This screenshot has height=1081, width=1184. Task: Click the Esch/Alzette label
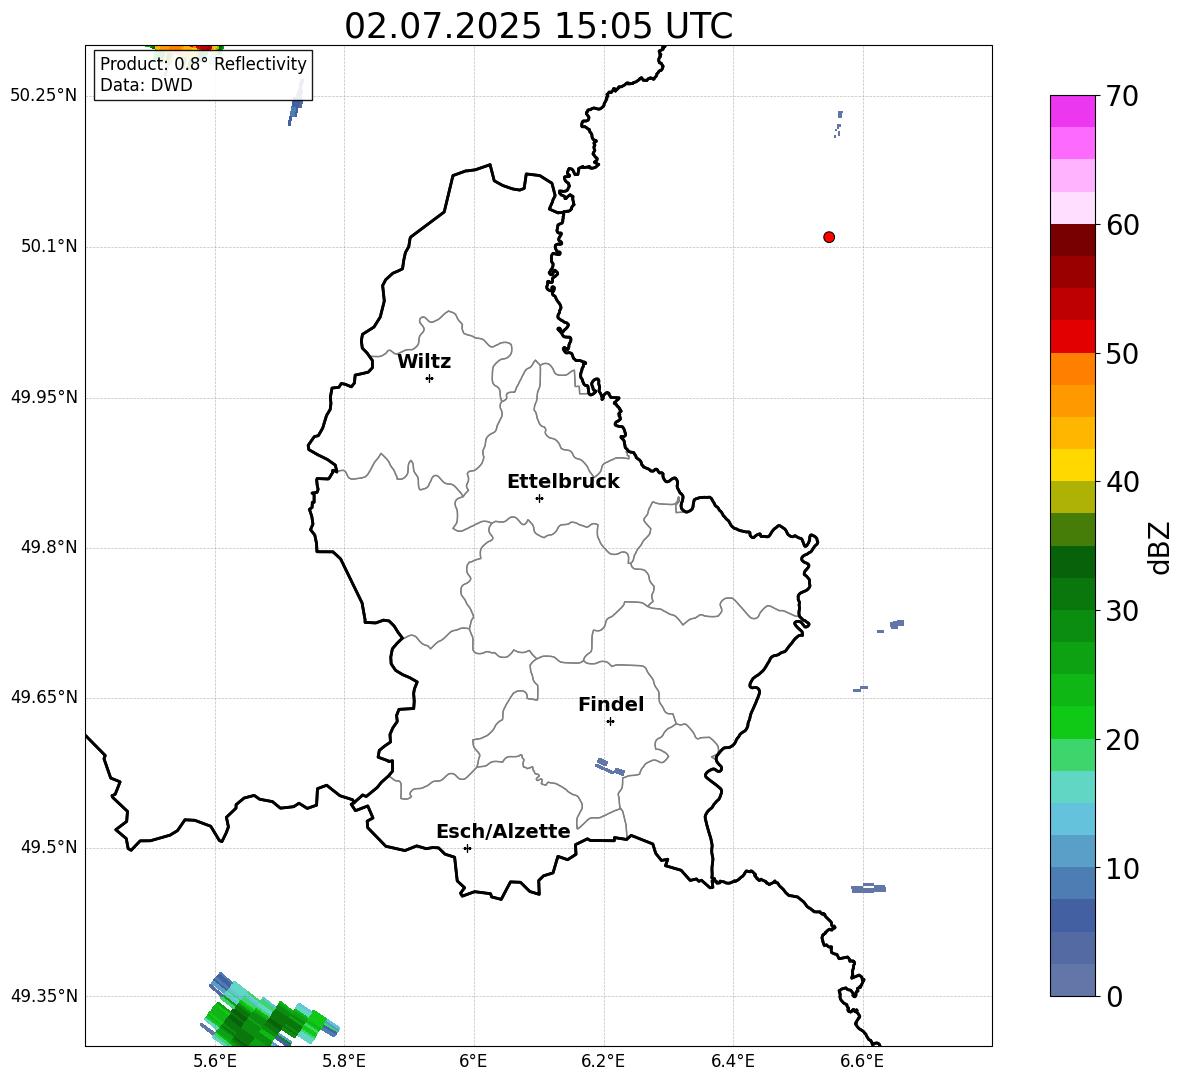pos(503,832)
